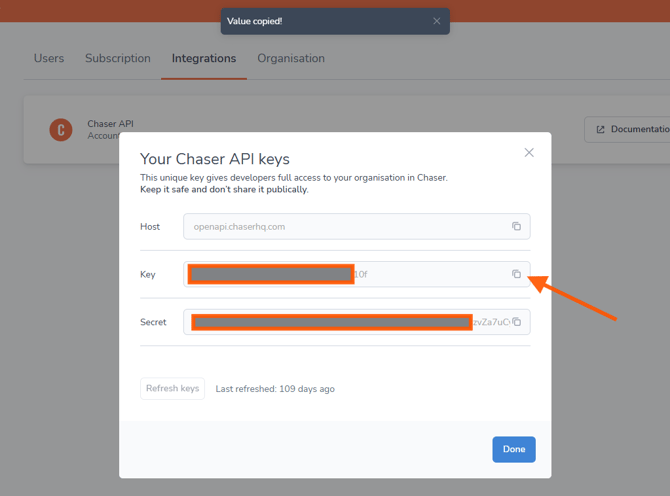This screenshot has width=670, height=496.
Task: Copy the Secret value icon
Action: click(x=516, y=322)
